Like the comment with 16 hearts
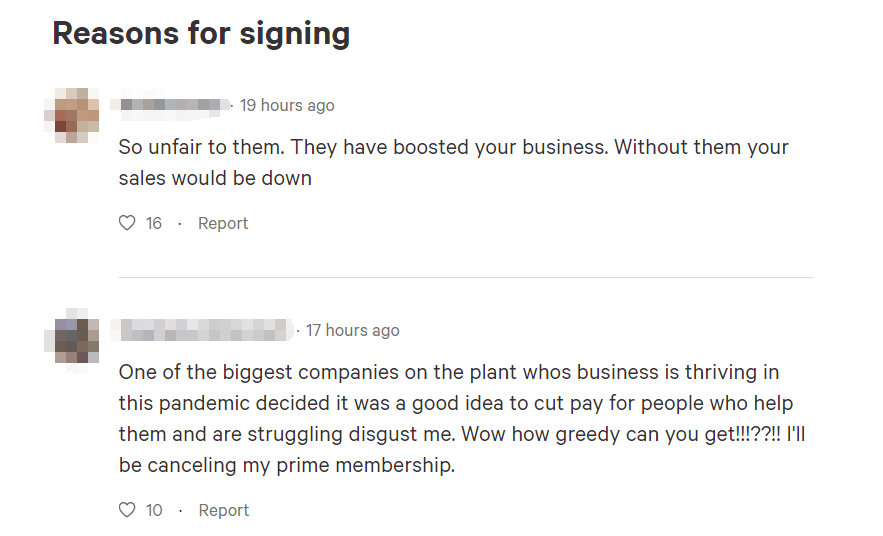The height and width of the screenshot is (536, 883). 127,223
